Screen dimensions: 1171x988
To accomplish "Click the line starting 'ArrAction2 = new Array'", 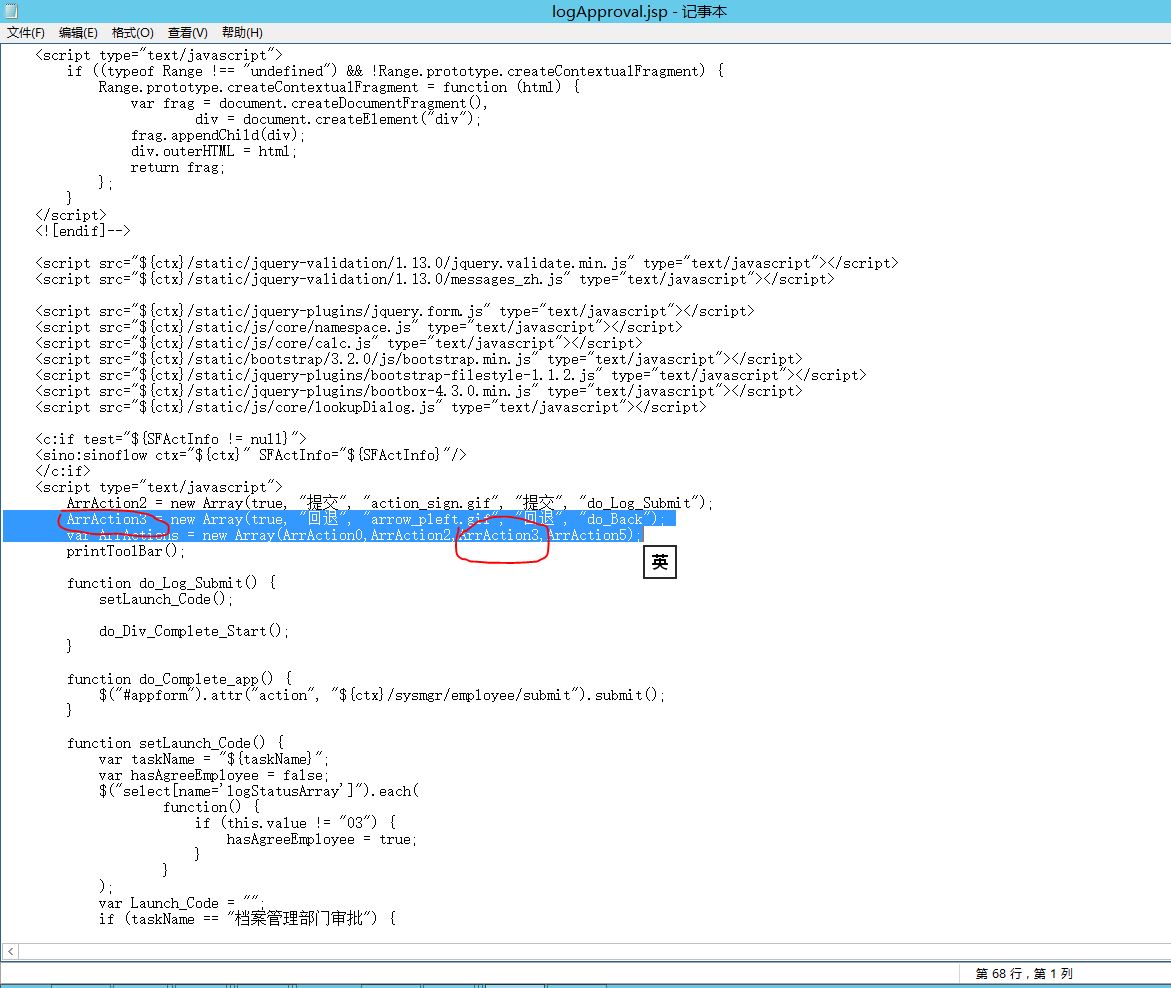I will tap(390, 503).
